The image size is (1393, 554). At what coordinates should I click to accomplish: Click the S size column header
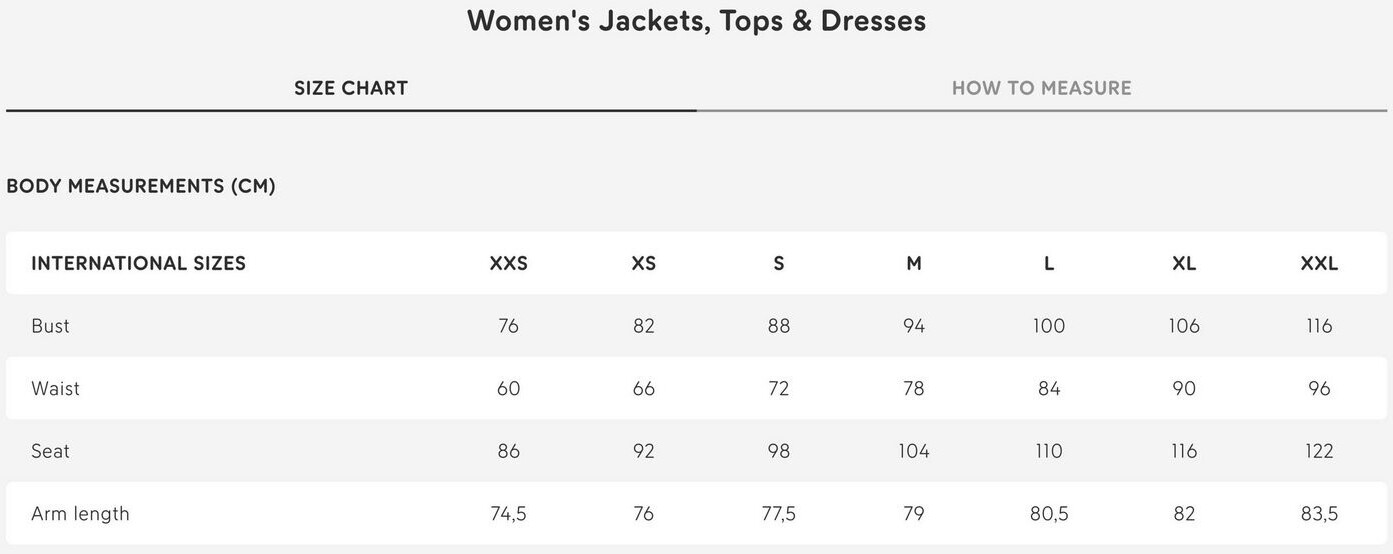pyautogui.click(x=779, y=263)
